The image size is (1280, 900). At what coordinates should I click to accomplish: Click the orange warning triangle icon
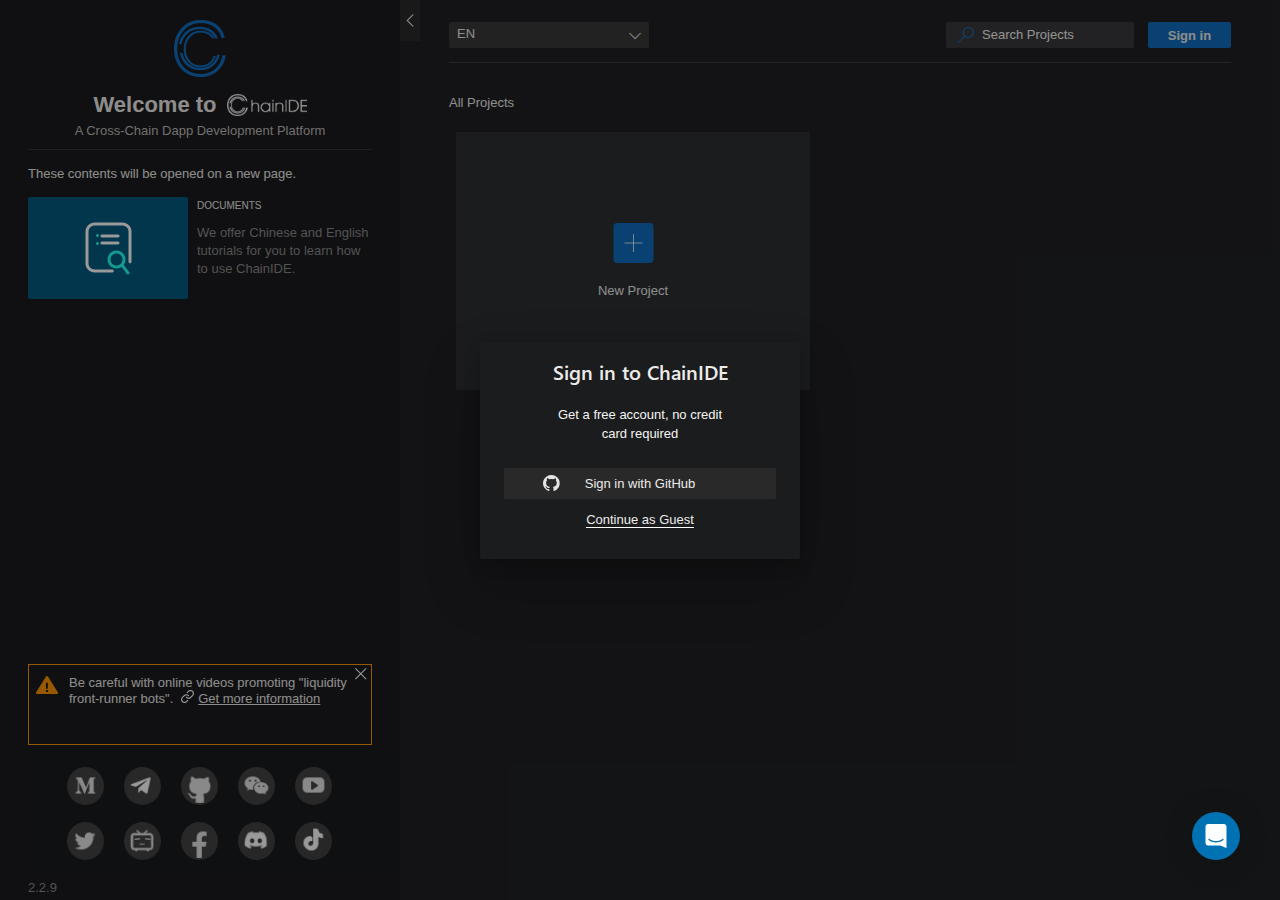tap(47, 685)
